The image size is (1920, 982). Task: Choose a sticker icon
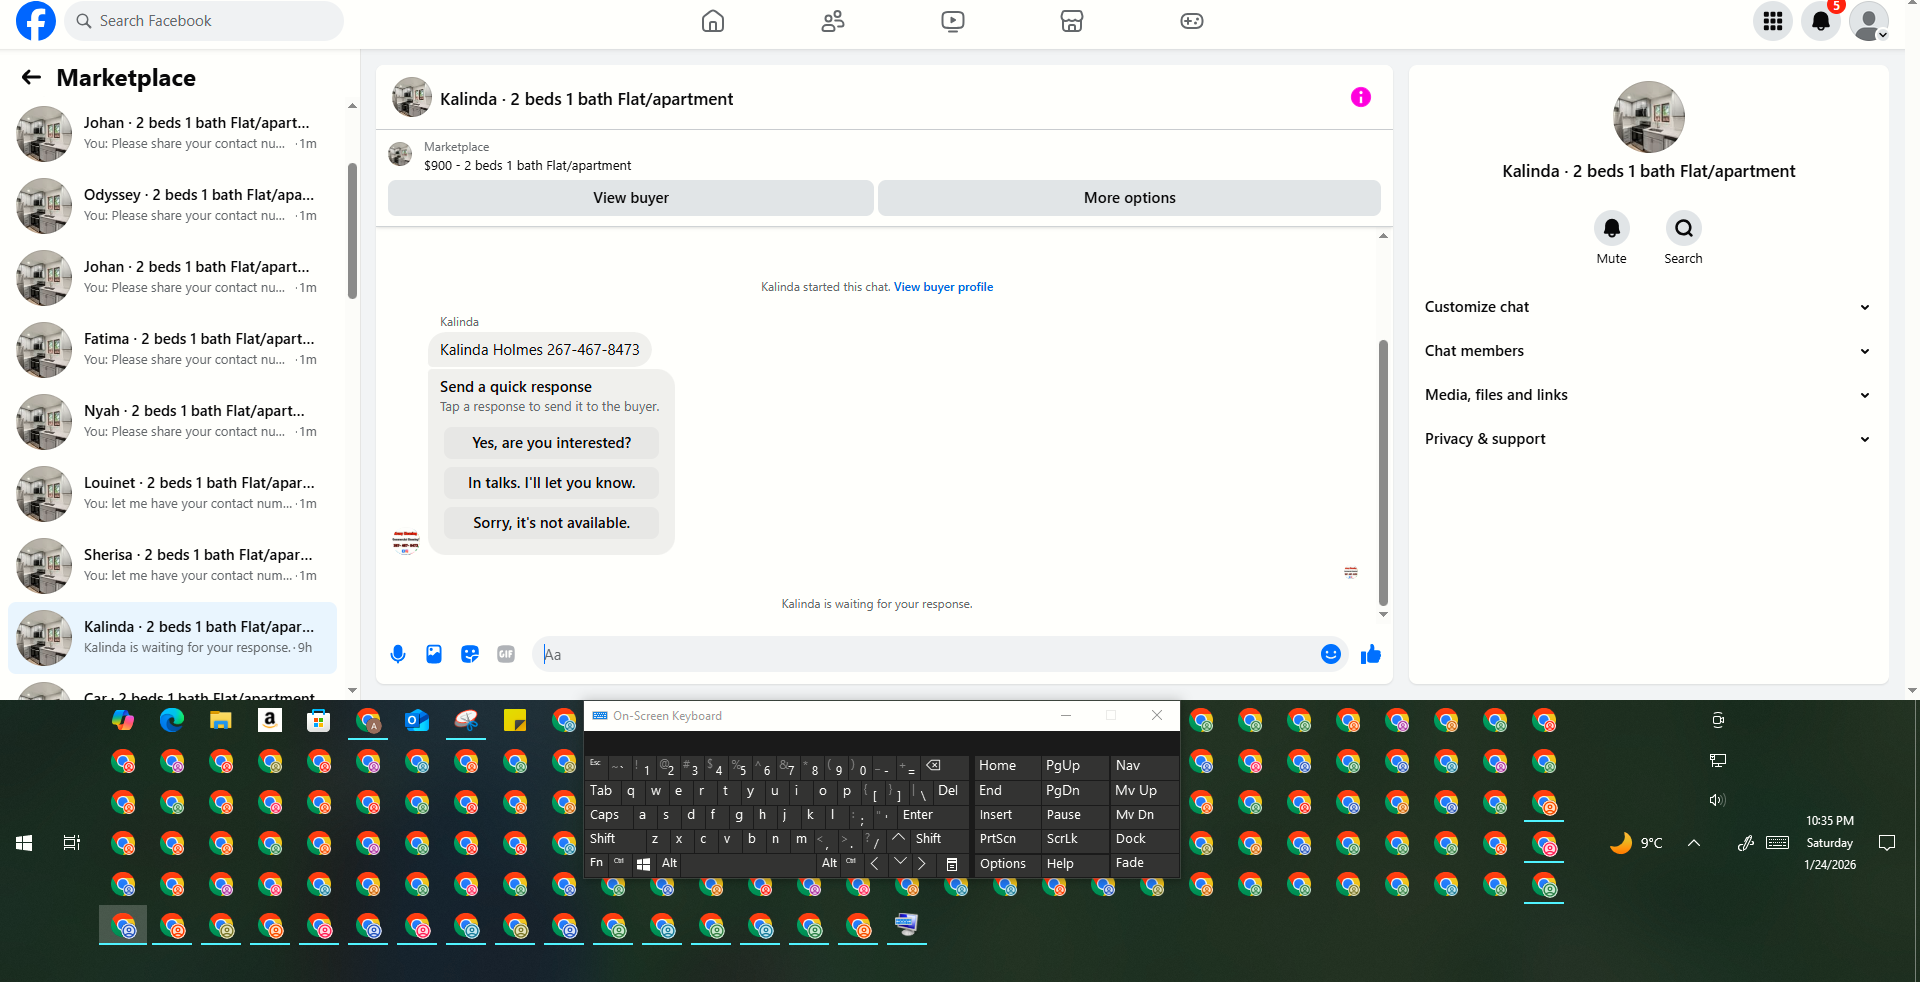click(470, 654)
